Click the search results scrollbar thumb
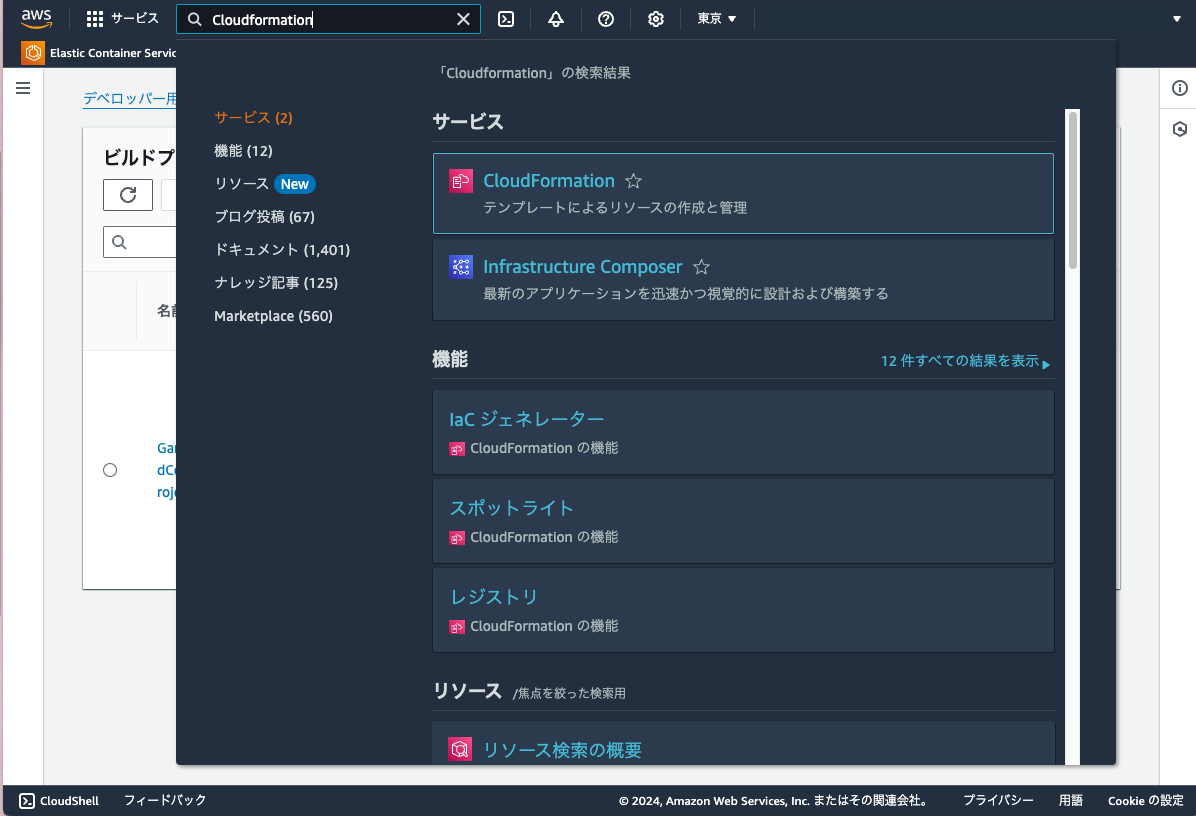Image resolution: width=1196 pixels, height=816 pixels. point(1072,191)
